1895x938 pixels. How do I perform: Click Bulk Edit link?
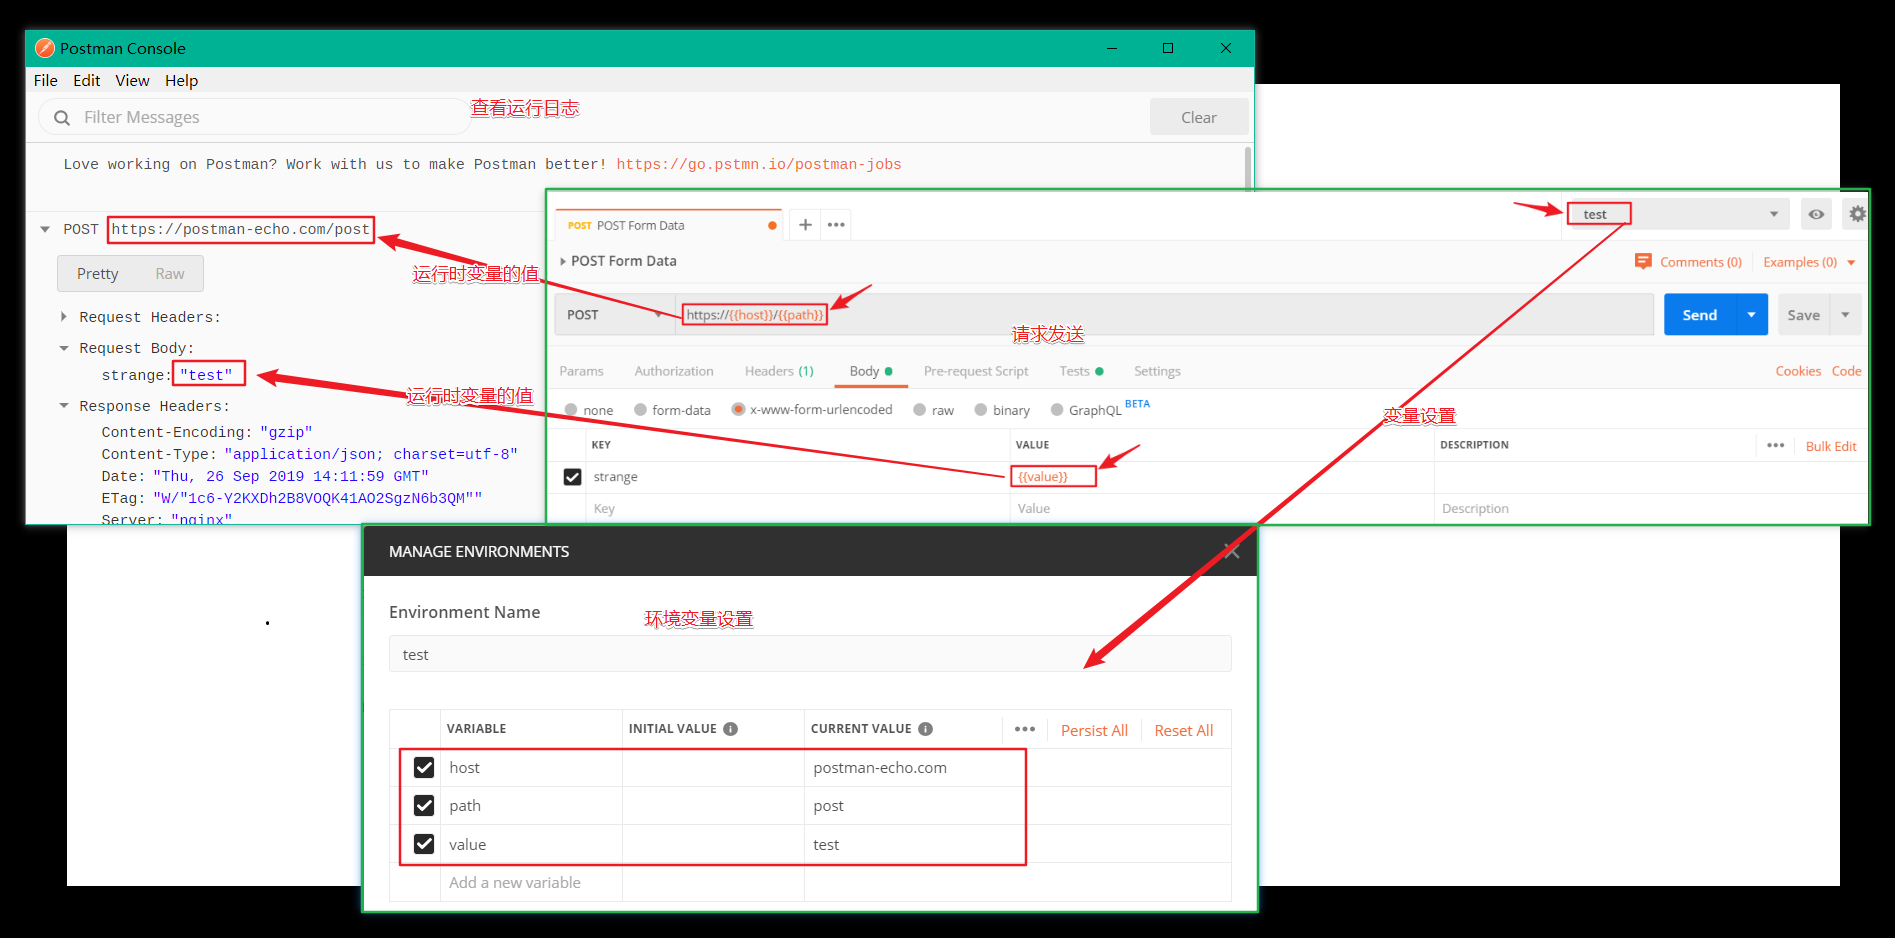pos(1831,446)
